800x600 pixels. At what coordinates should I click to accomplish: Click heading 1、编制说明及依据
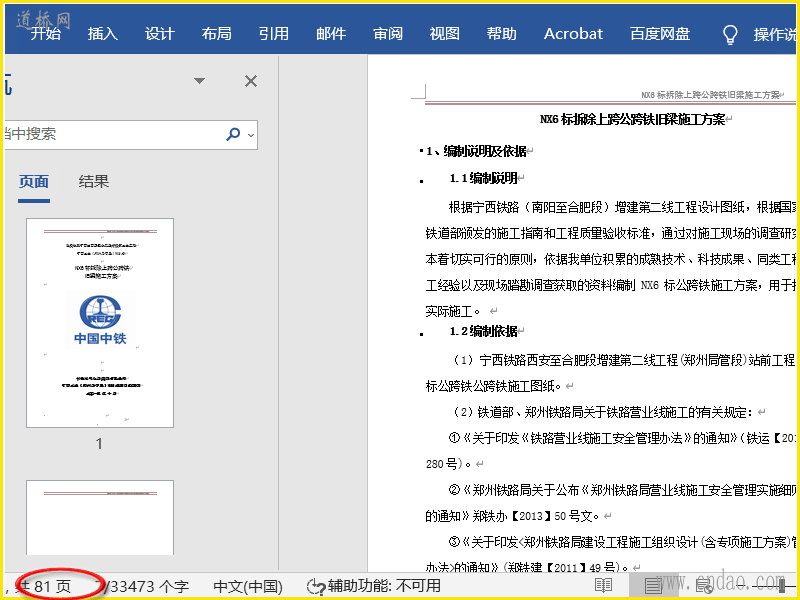pyautogui.click(x=477, y=151)
